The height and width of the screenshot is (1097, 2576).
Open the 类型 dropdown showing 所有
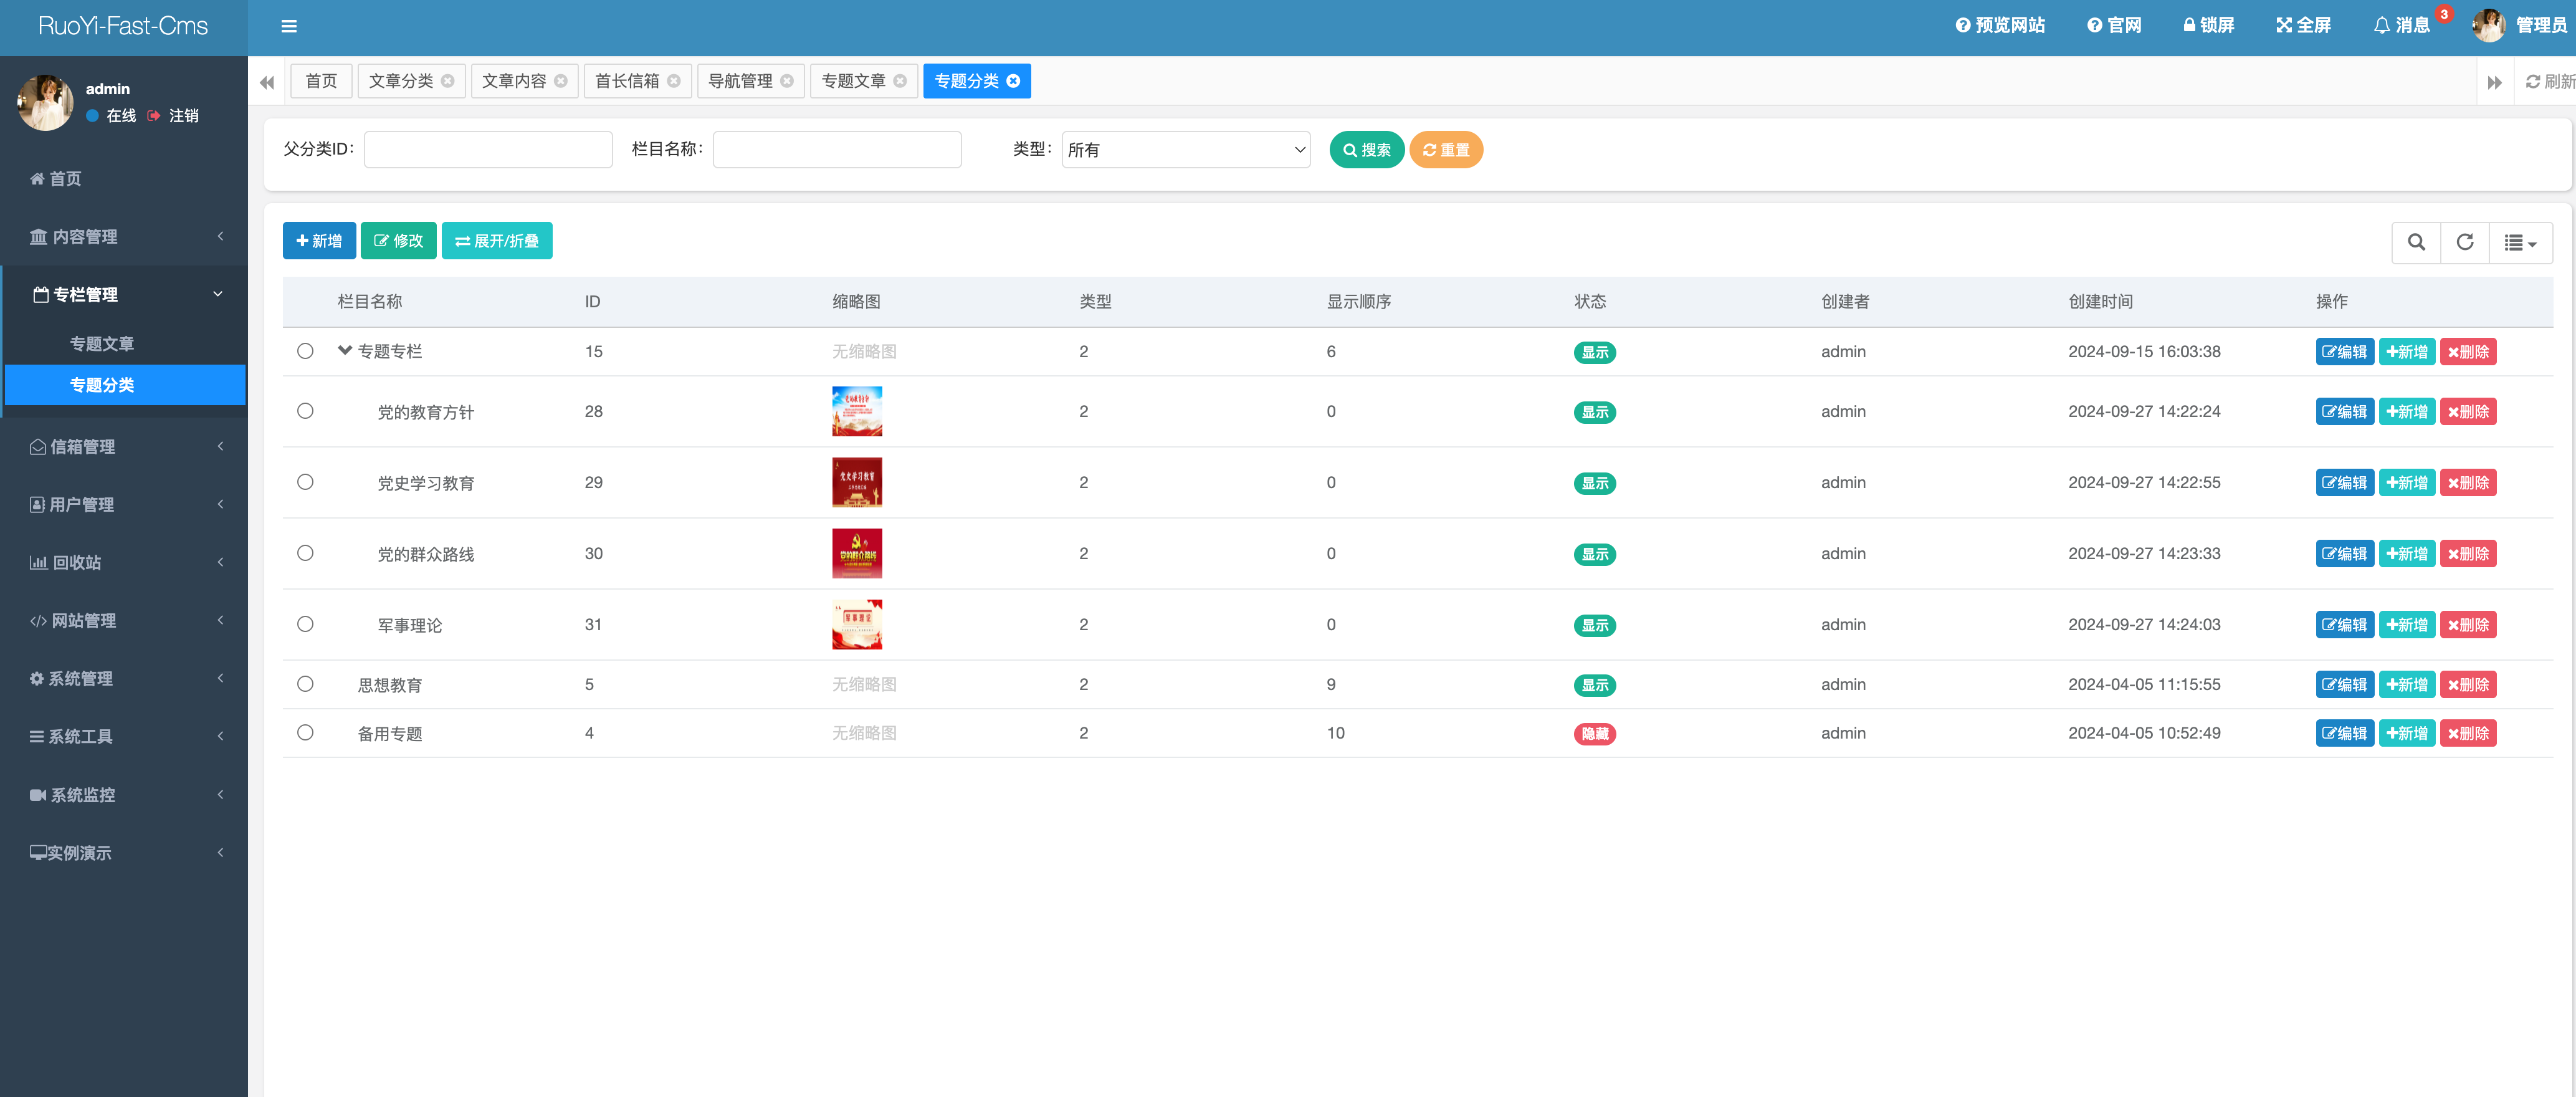(x=1186, y=150)
